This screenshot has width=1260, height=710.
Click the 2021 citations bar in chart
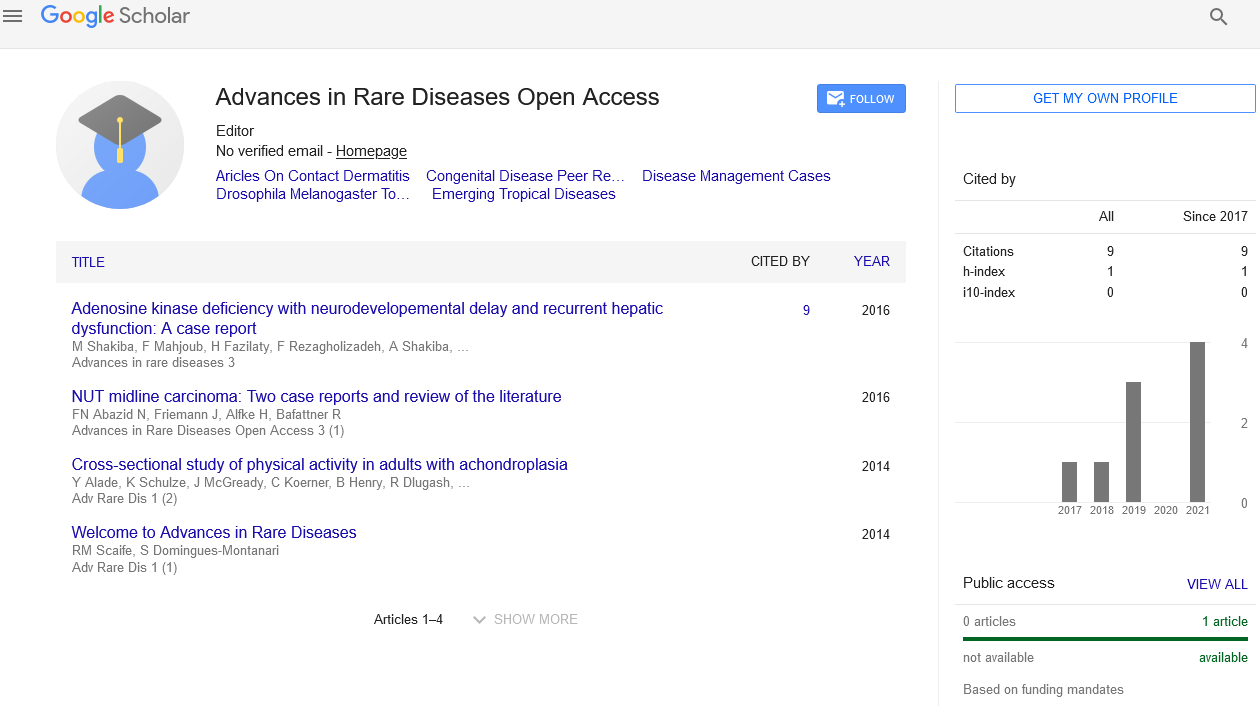(x=1197, y=422)
